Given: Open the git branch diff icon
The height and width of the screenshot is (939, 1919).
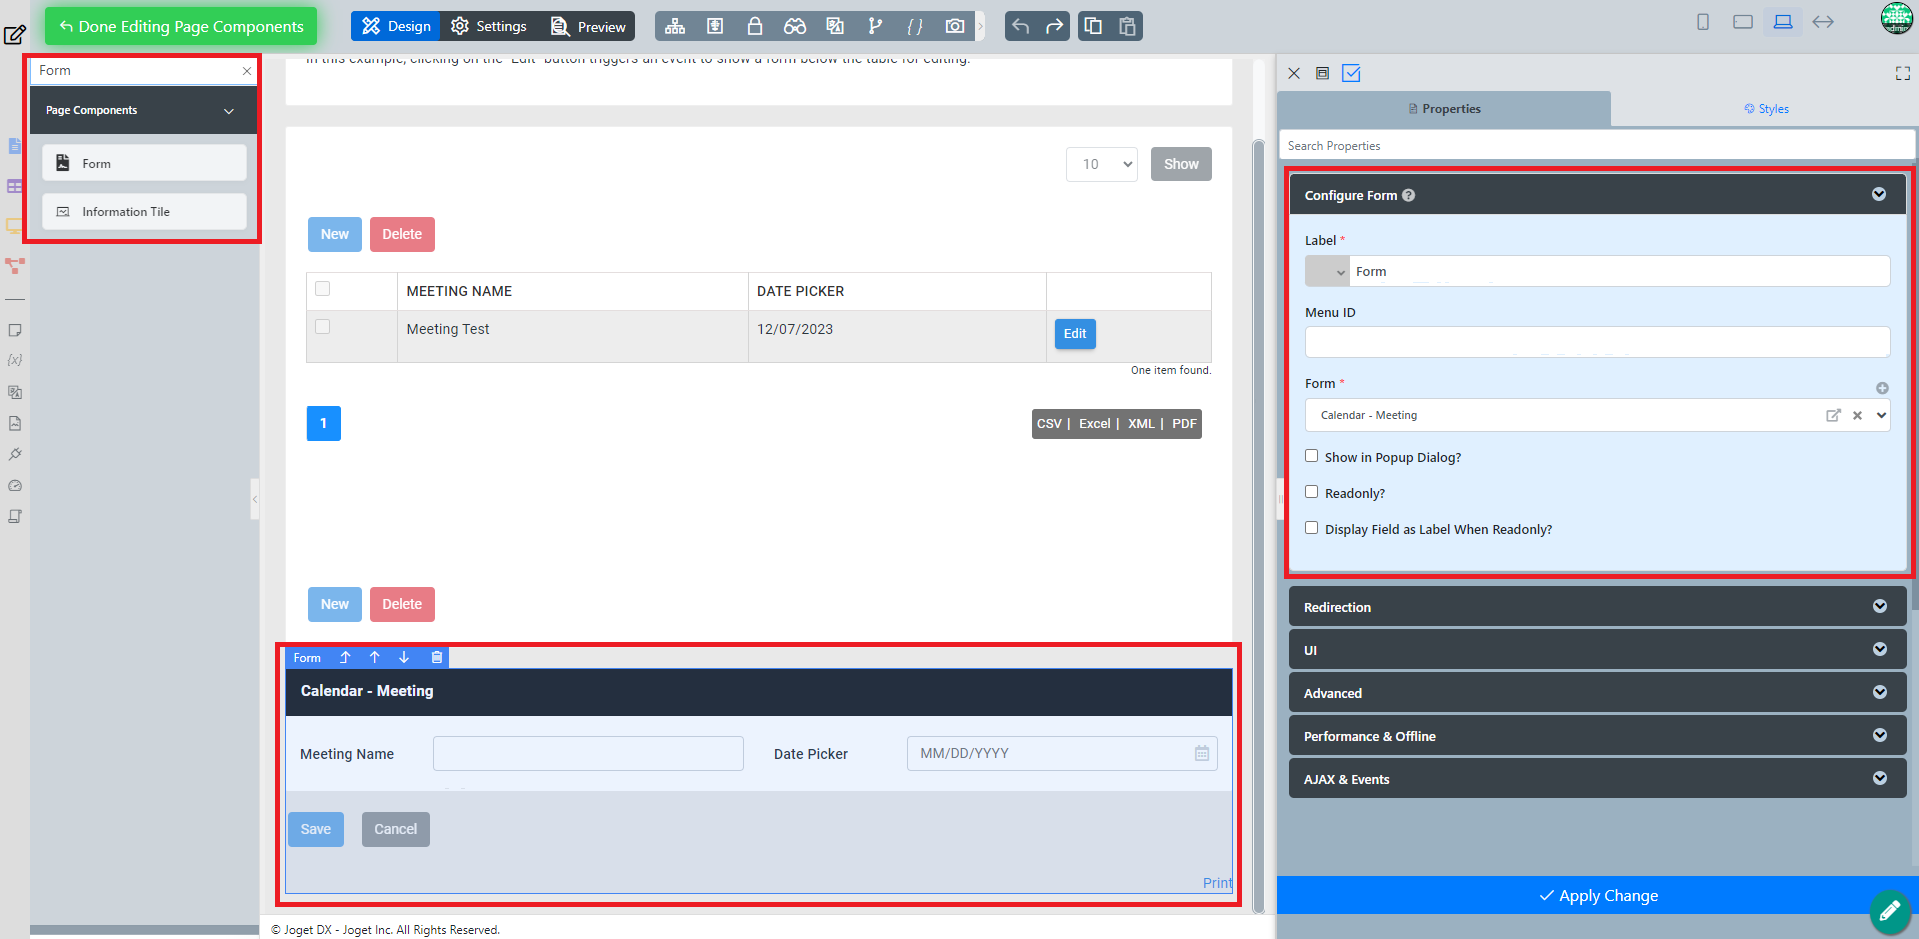Looking at the screenshot, I should [875, 26].
